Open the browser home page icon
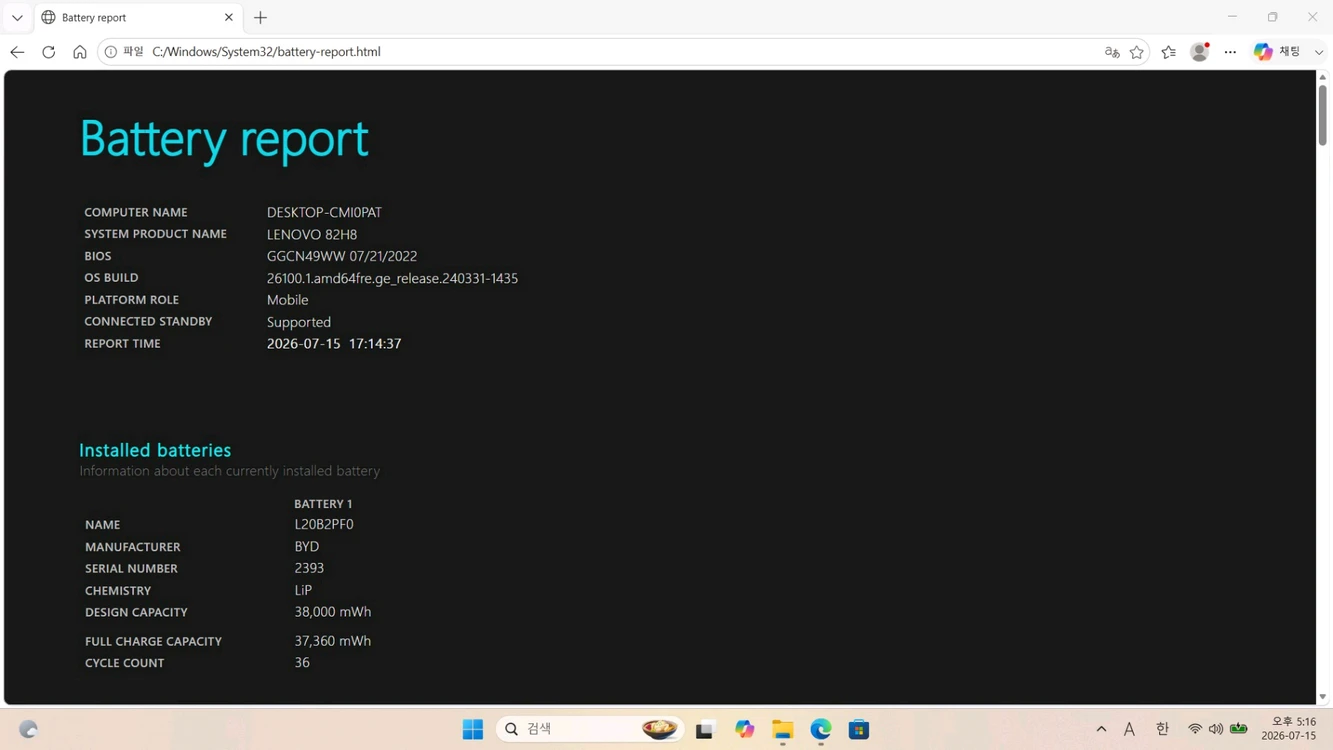 tap(80, 52)
